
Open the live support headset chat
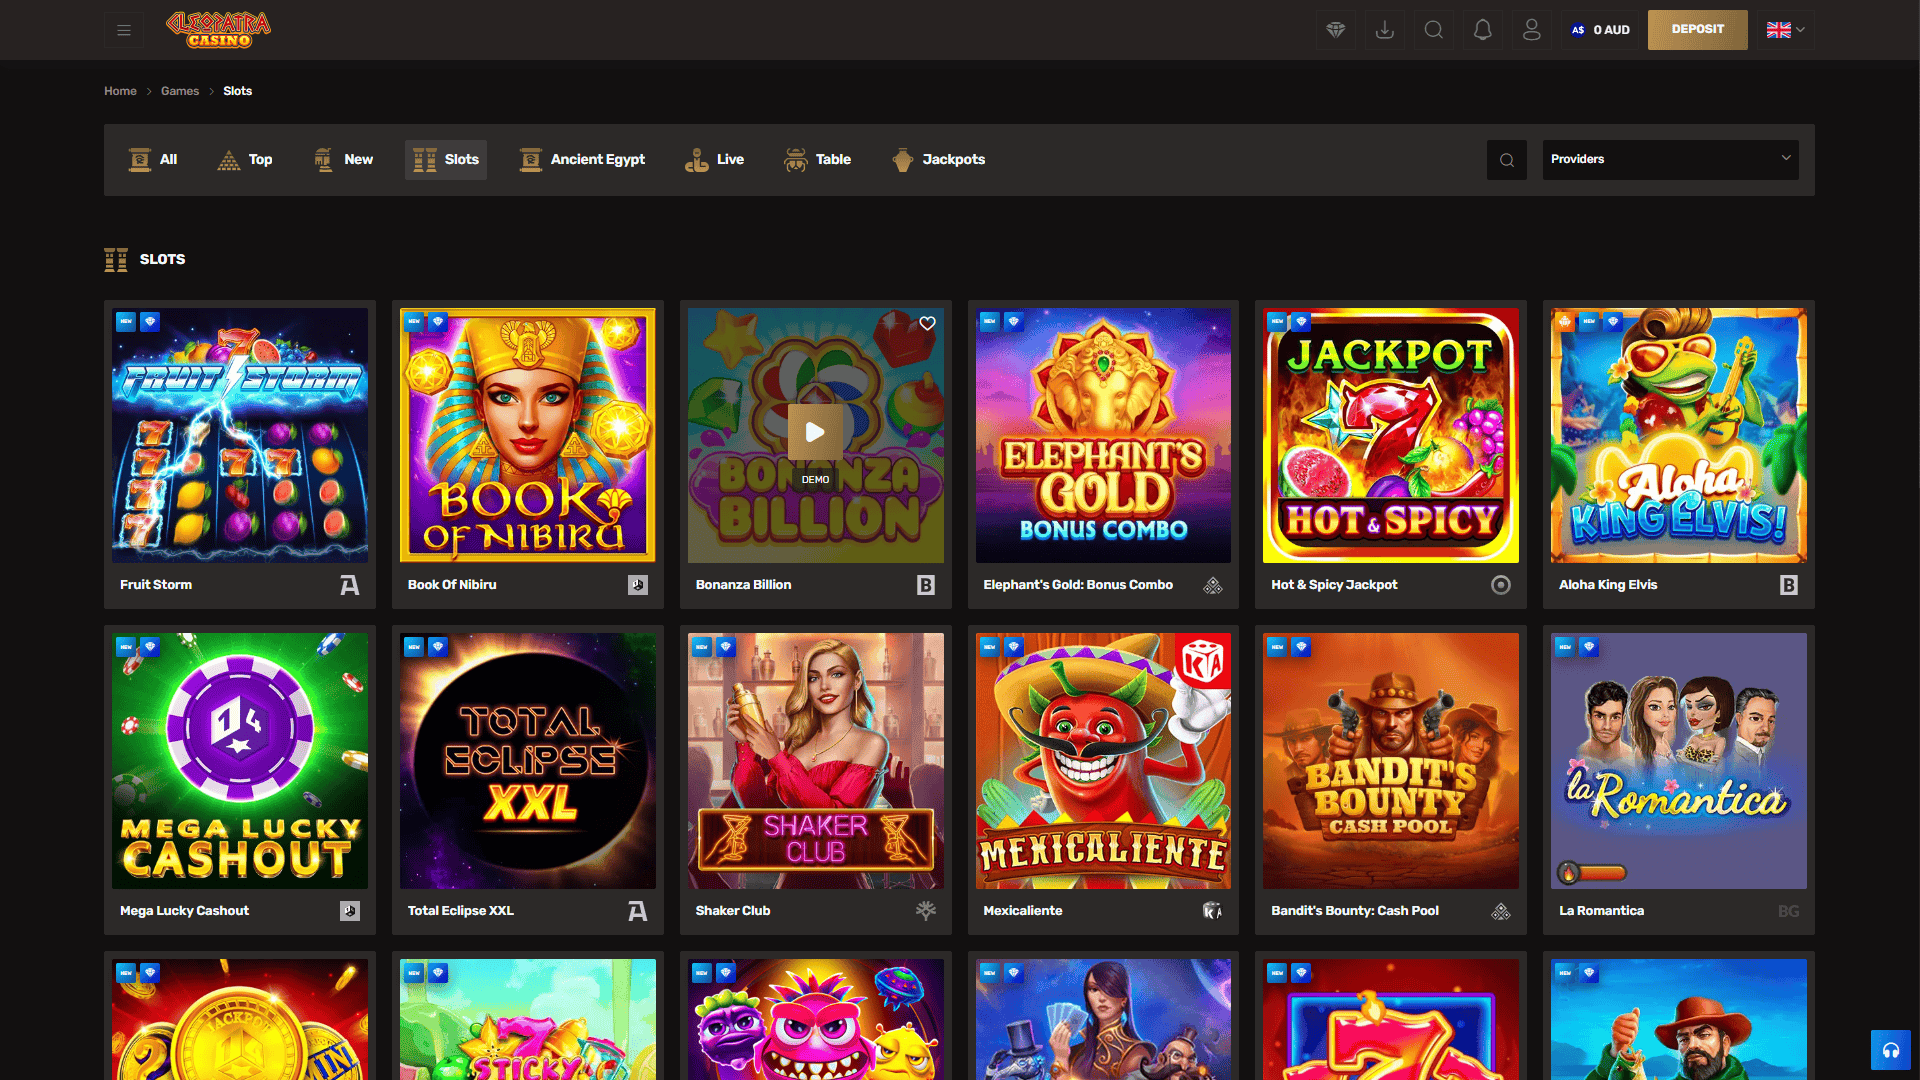pos(1890,1050)
